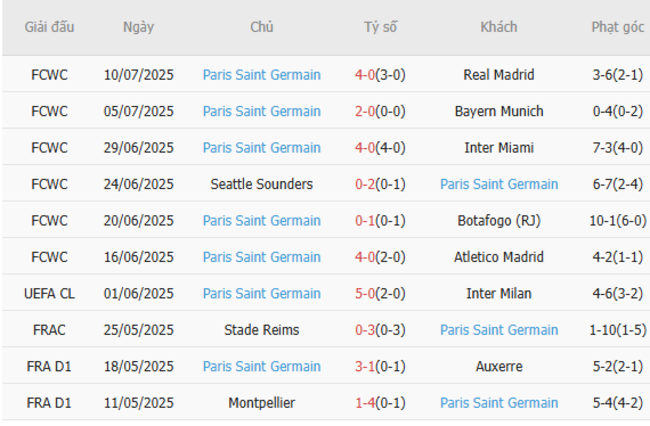Click the Botafogo (RJ) team name
The image size is (650, 426).
(498, 221)
